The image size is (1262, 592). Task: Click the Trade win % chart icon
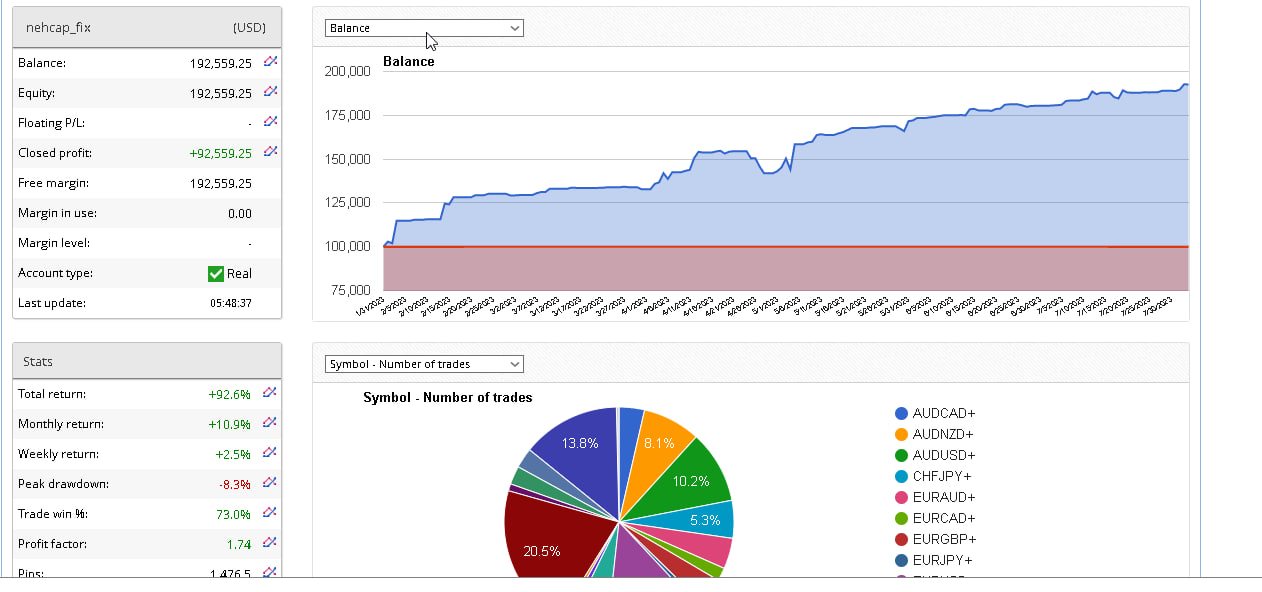click(269, 513)
